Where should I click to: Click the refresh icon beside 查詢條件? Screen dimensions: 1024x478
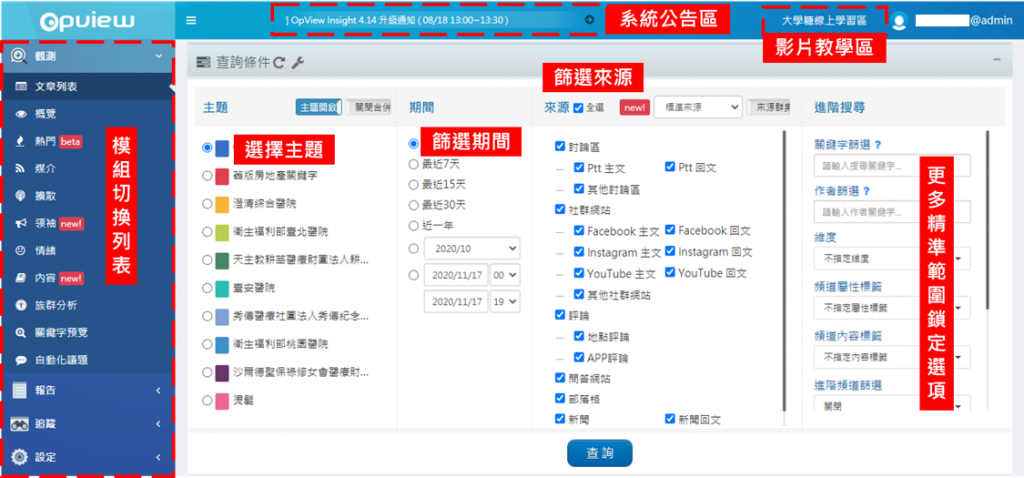[x=279, y=63]
